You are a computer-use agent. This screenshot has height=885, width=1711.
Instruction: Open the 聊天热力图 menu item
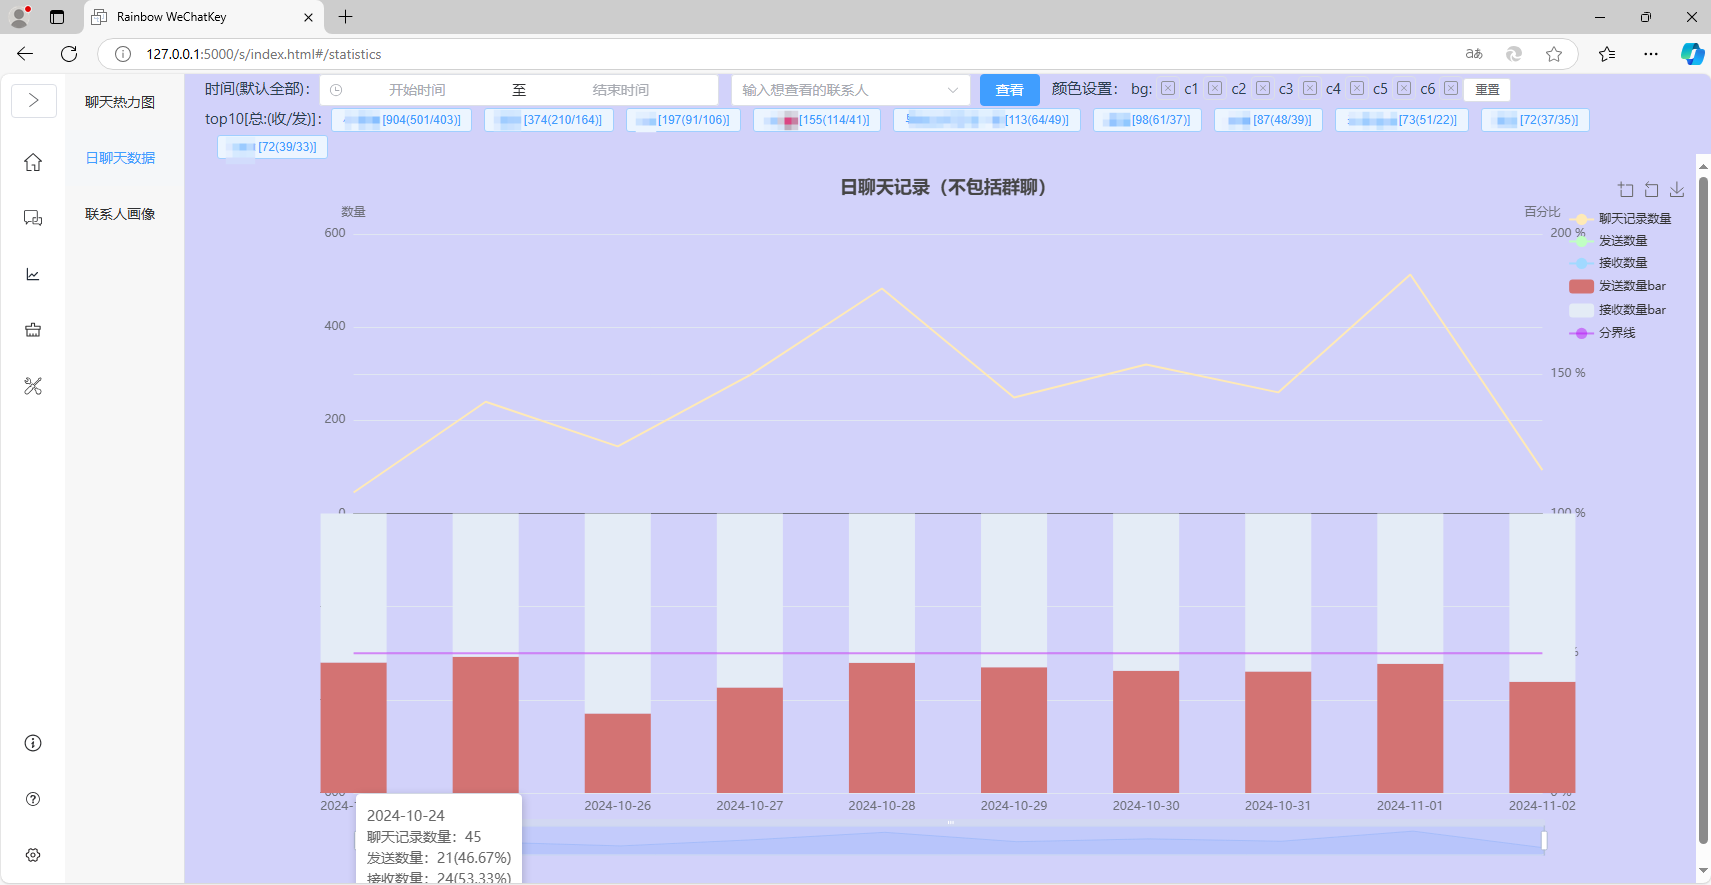coord(120,102)
